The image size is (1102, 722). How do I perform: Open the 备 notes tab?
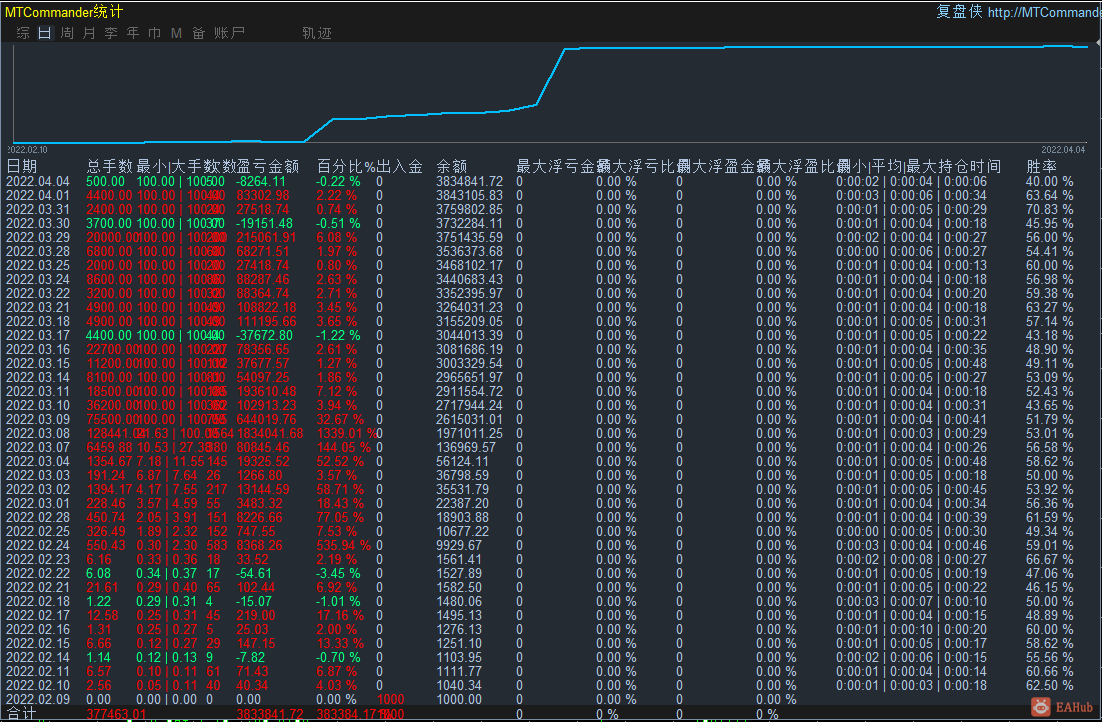(x=198, y=33)
